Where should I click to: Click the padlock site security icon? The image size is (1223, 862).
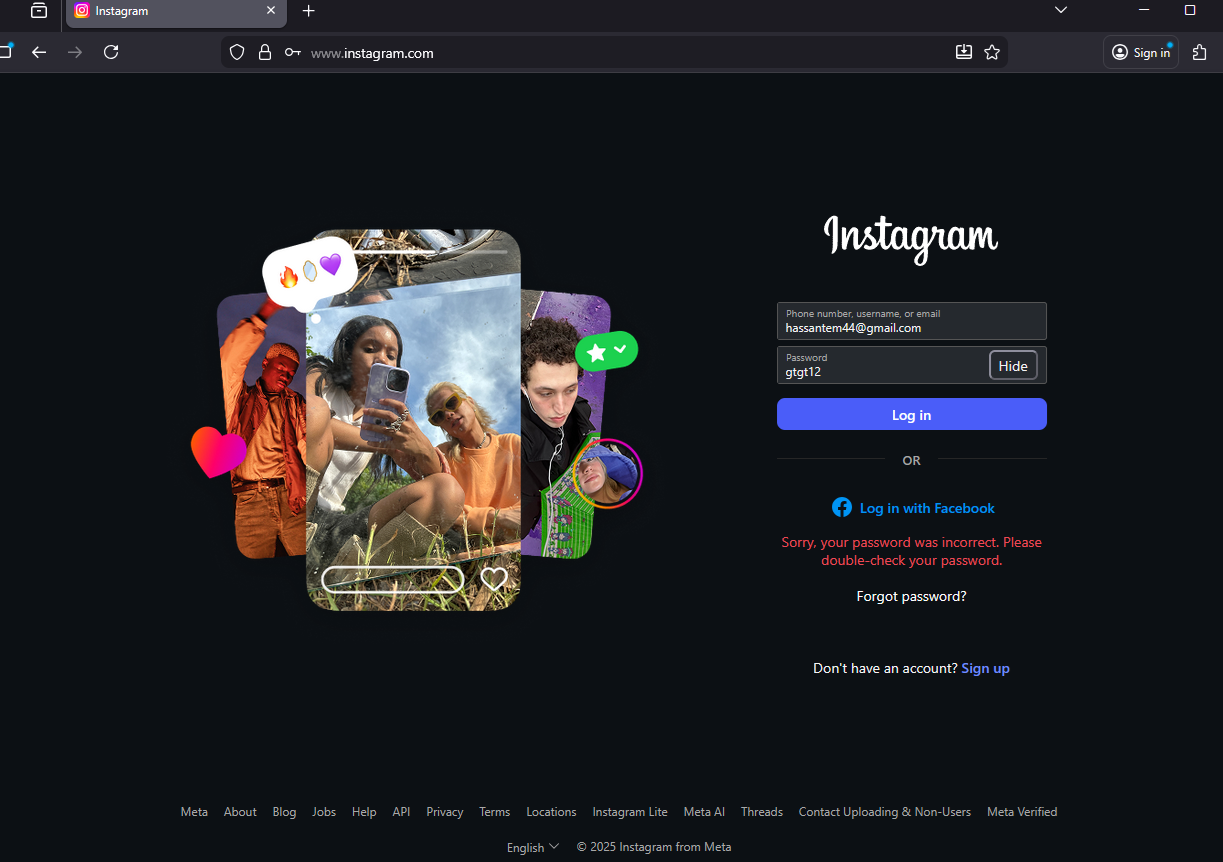[x=265, y=53]
